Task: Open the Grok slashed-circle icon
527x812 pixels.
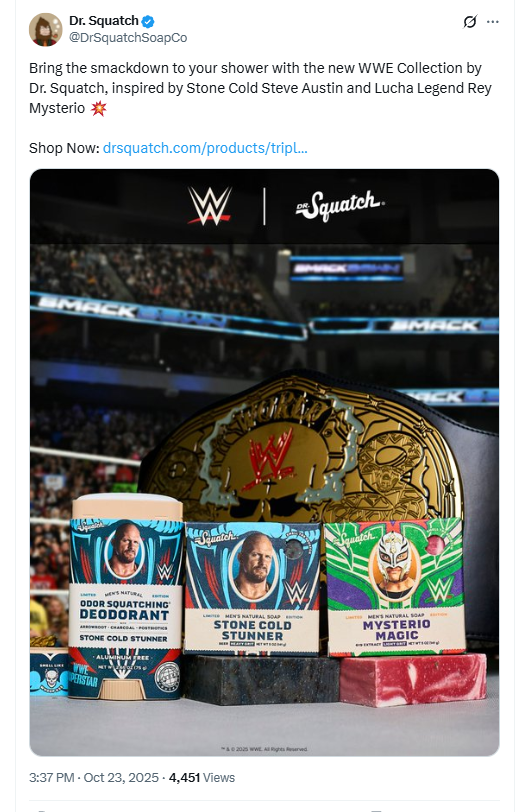Action: [470, 22]
